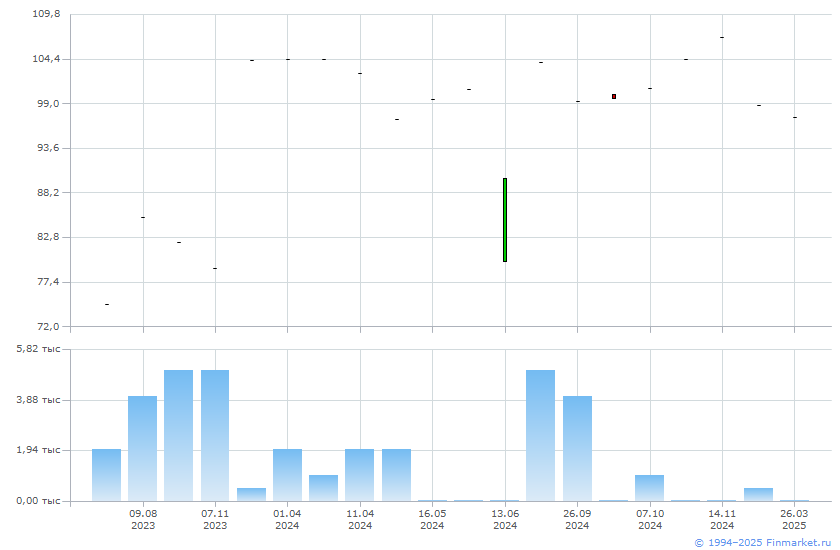Click the price mark at 09.08 2023

(x=143, y=217)
